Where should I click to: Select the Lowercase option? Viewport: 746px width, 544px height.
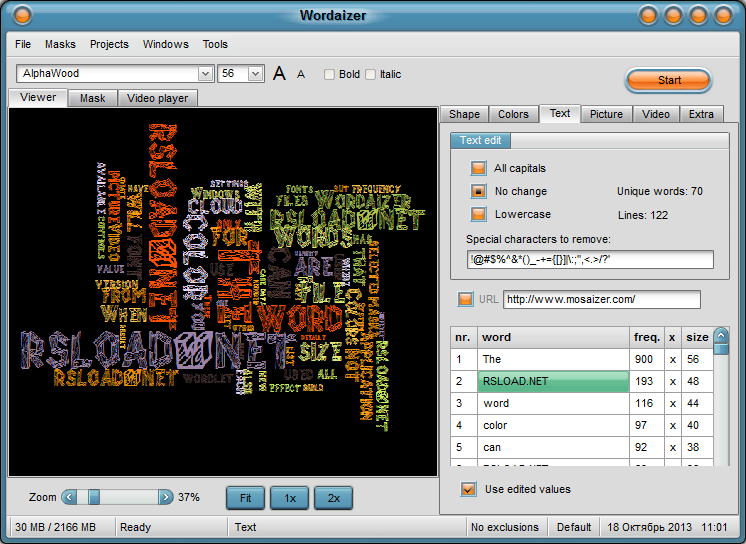click(x=478, y=214)
